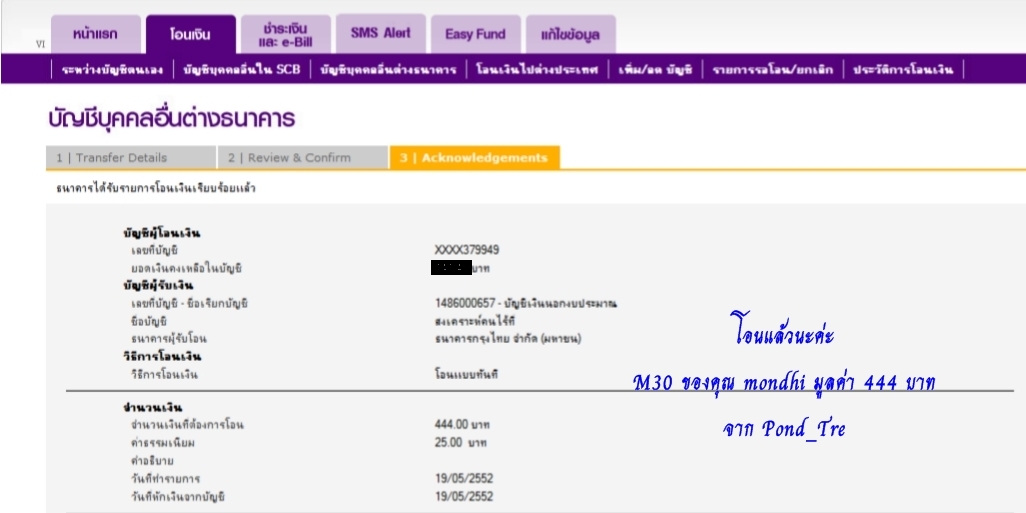Click the blacked-out account balance field

click(451, 268)
